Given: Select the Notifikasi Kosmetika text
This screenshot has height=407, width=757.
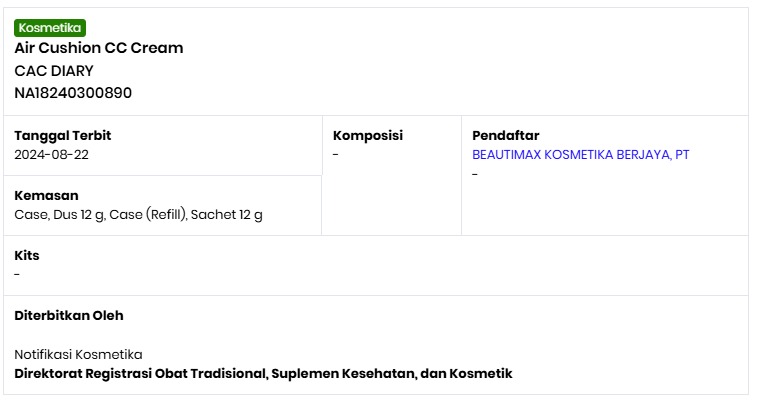Looking at the screenshot, I should [78, 355].
